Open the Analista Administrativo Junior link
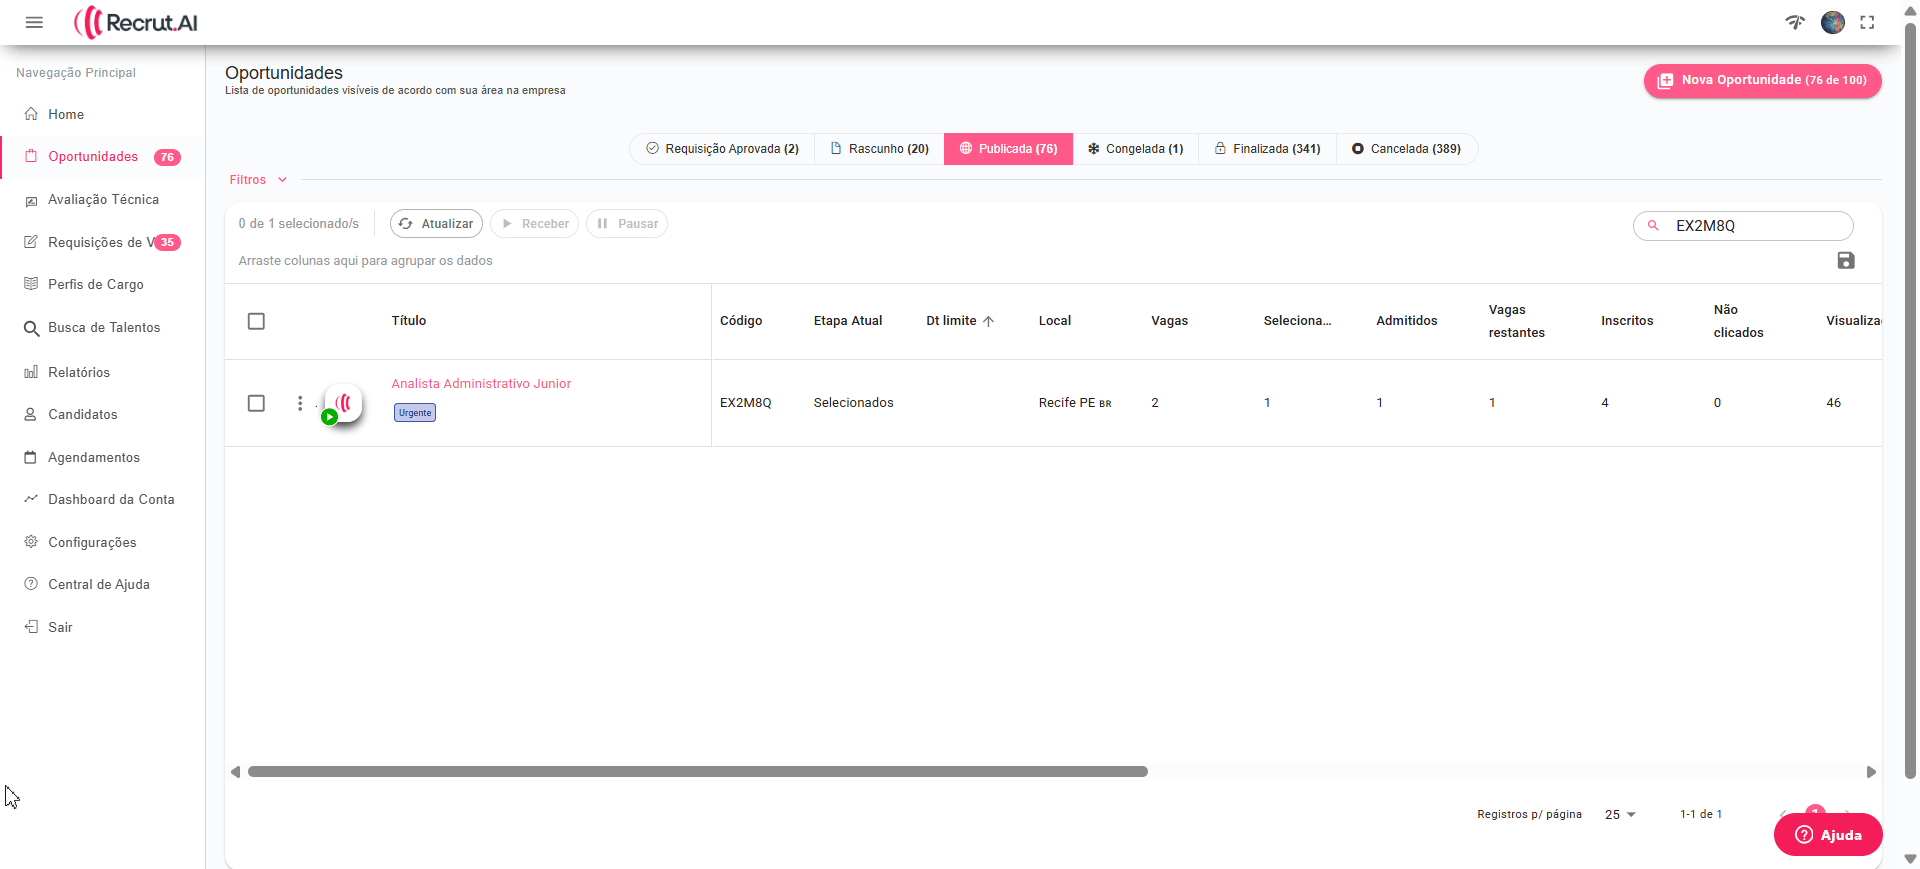The image size is (1920, 869). pyautogui.click(x=481, y=384)
